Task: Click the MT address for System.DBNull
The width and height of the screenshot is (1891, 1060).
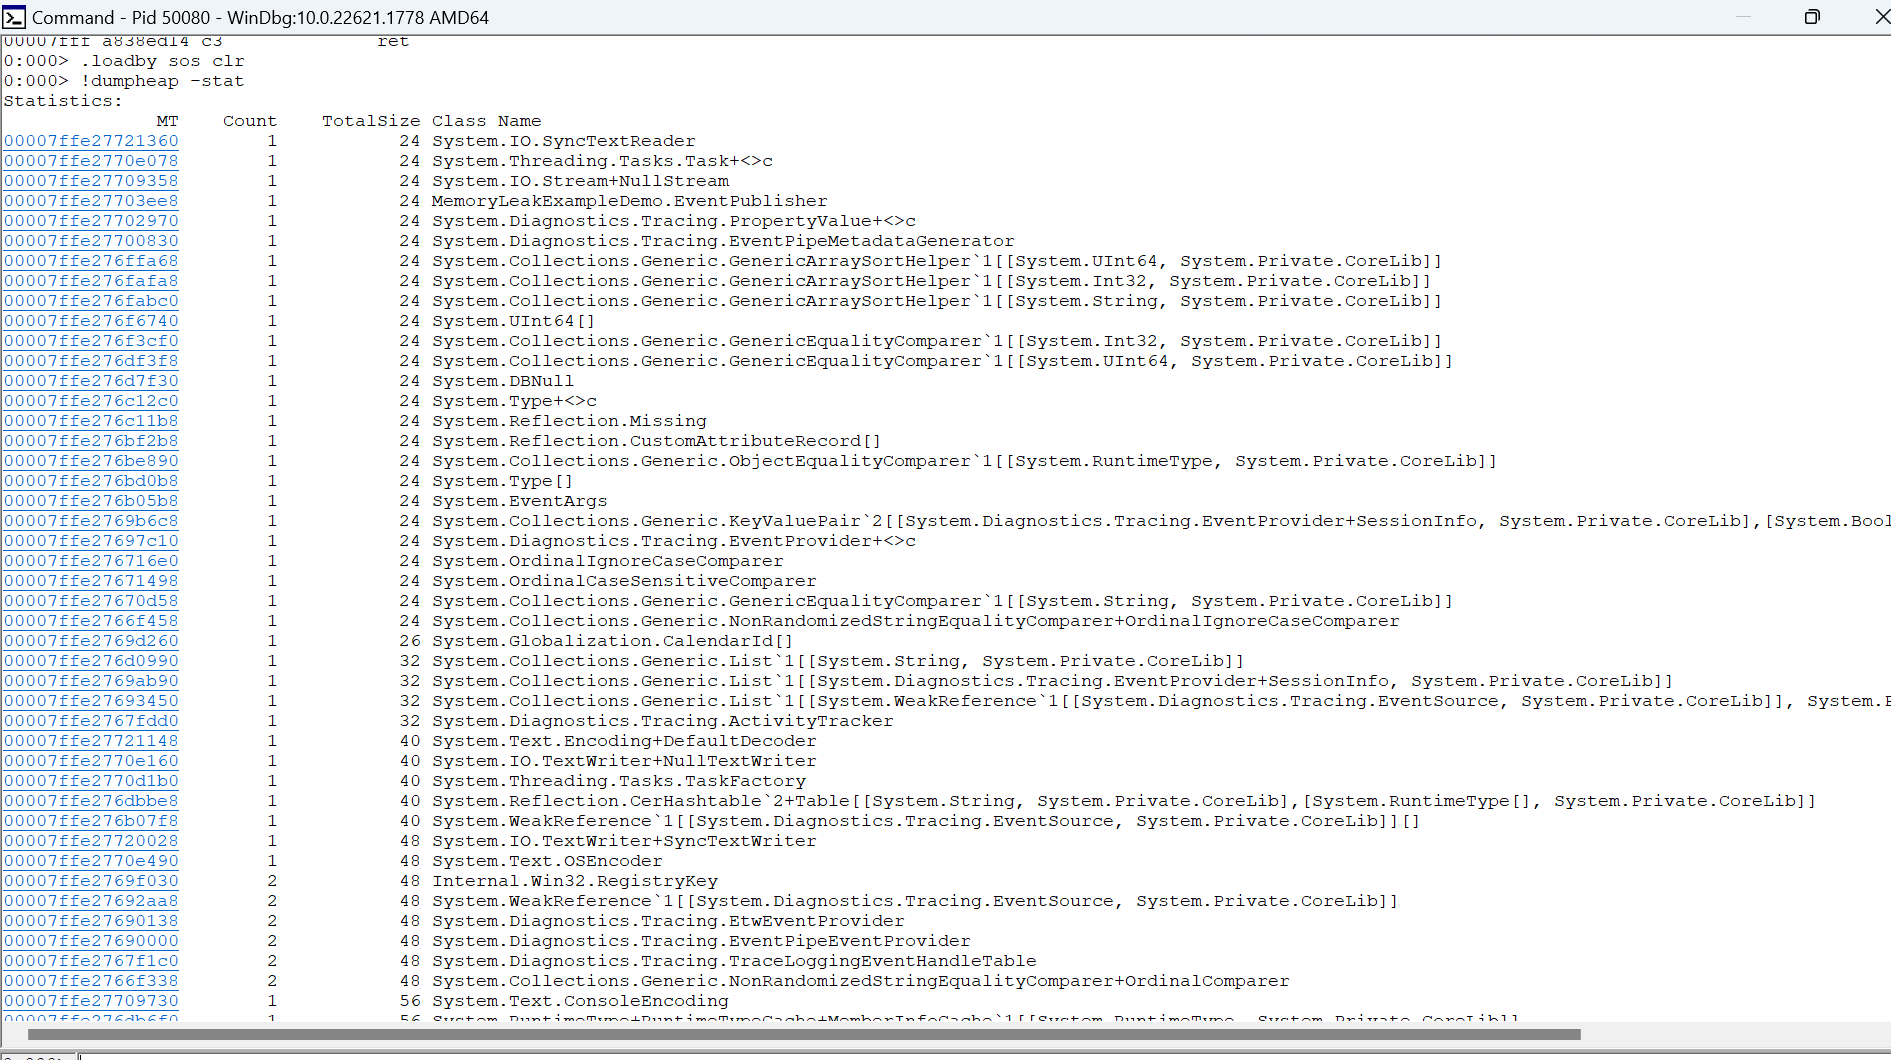Action: point(90,381)
